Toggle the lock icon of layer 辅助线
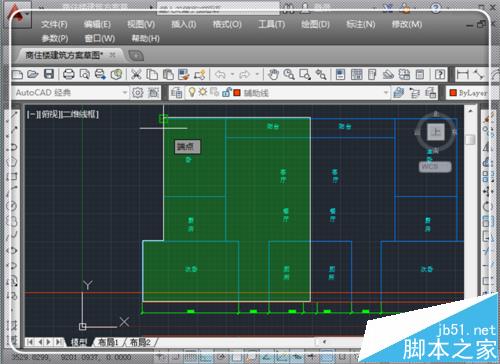The width and height of the screenshot is (500, 364). coord(226,92)
